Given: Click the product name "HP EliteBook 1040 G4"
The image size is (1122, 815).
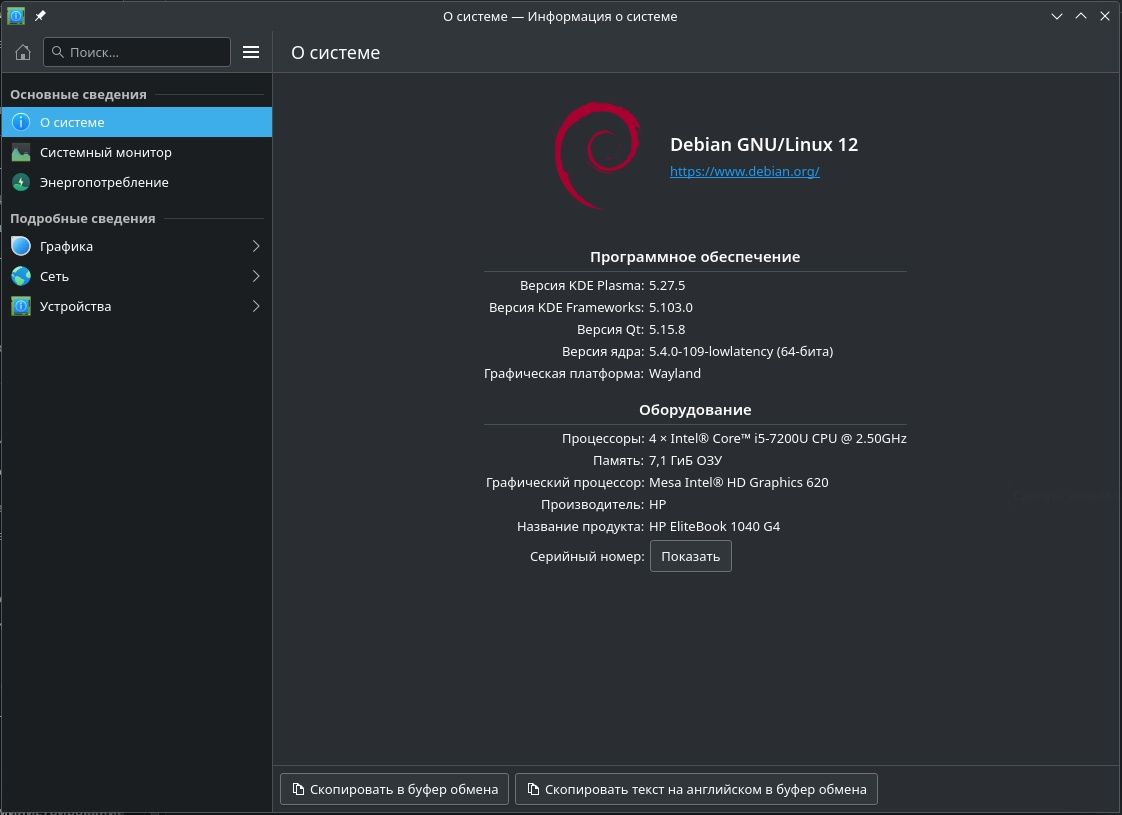Looking at the screenshot, I should click(x=714, y=527).
